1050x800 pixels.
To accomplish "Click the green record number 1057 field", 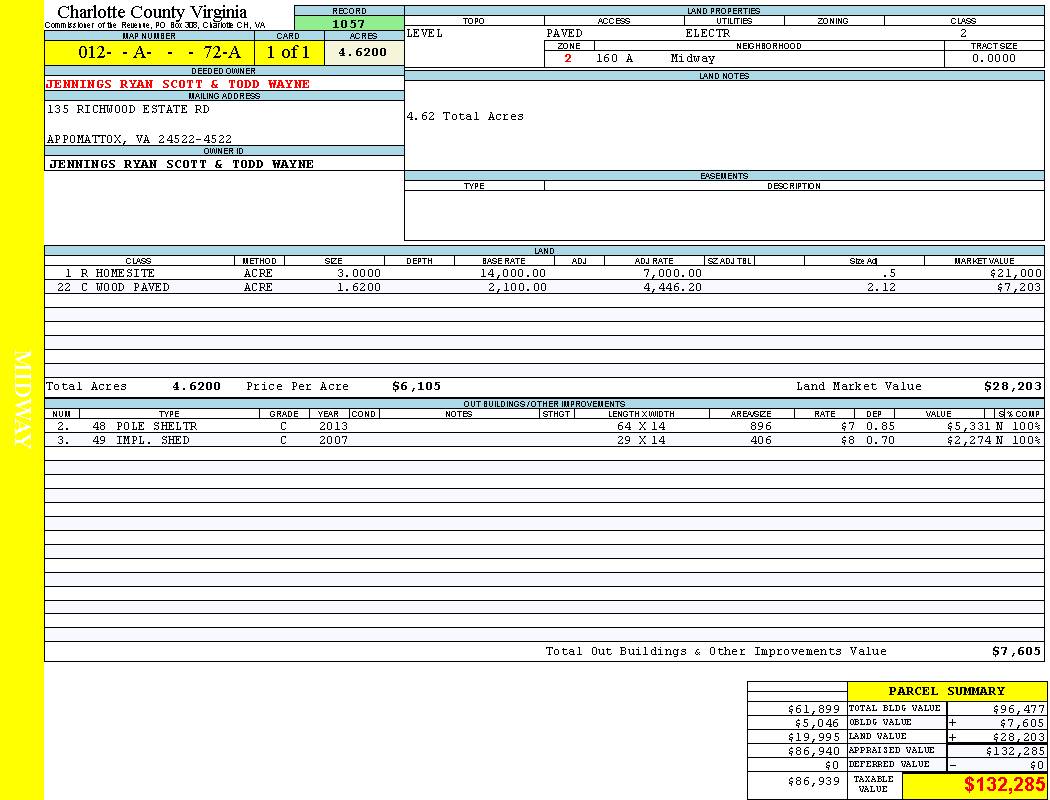I will click(349, 23).
